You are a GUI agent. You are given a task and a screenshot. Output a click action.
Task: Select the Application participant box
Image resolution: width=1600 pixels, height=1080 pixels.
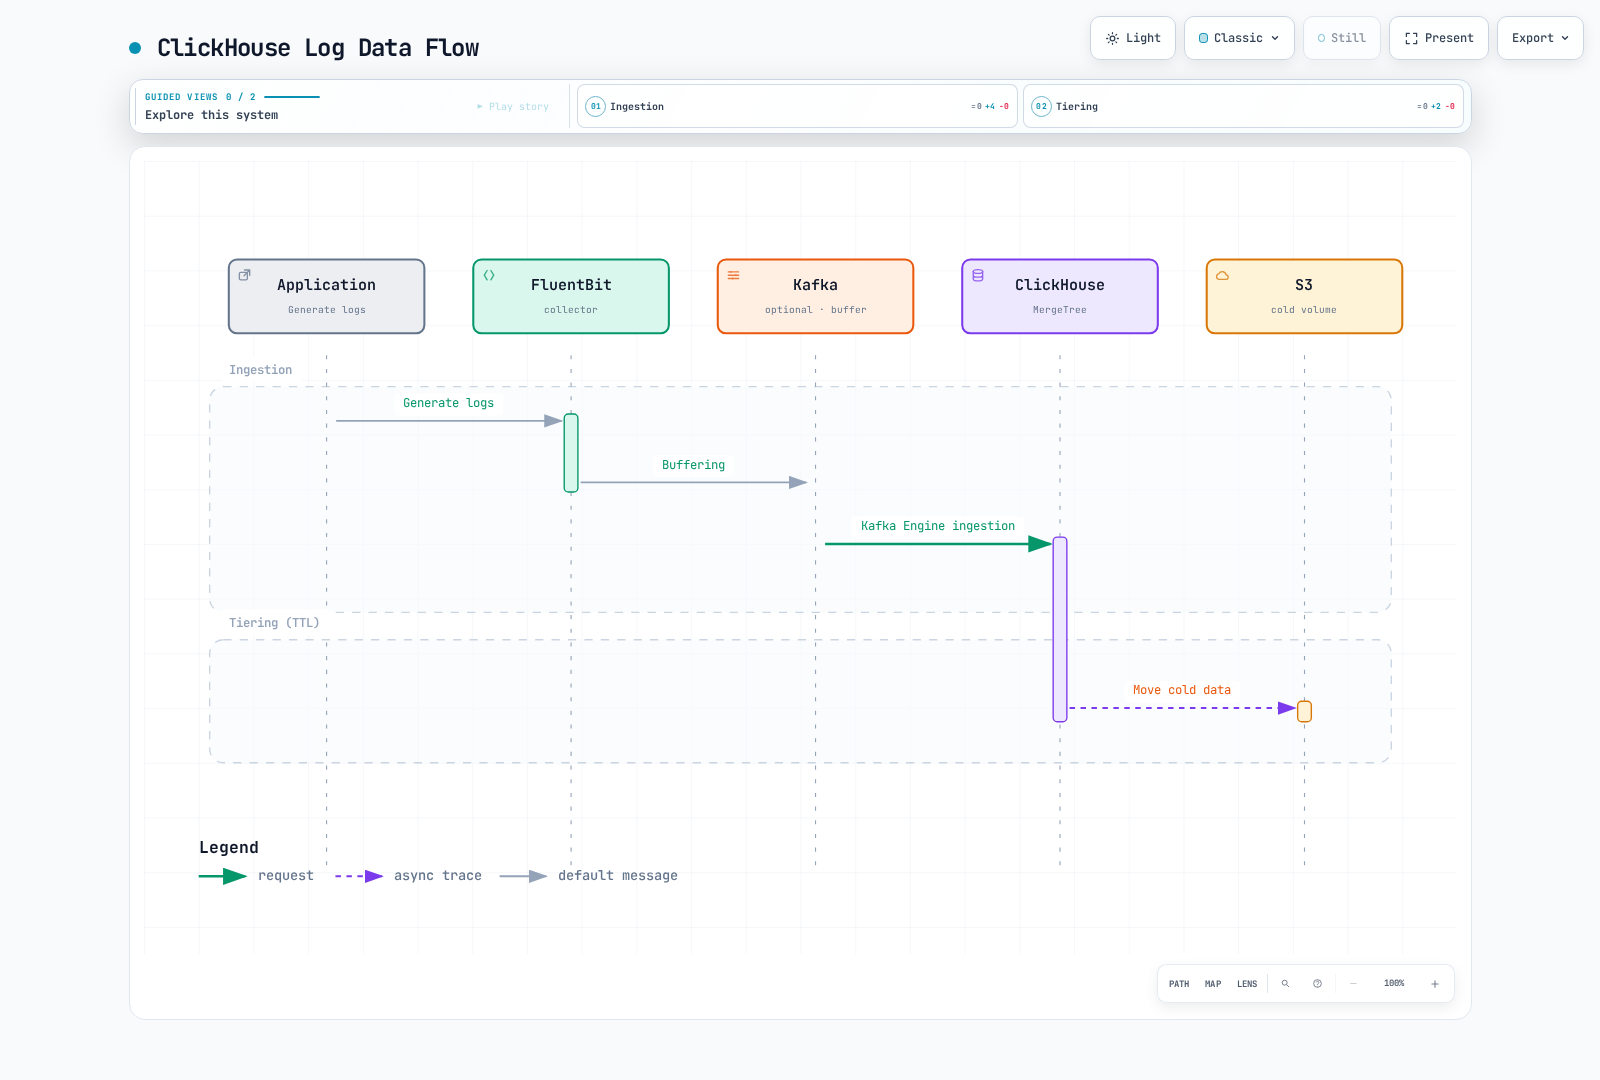pos(327,296)
